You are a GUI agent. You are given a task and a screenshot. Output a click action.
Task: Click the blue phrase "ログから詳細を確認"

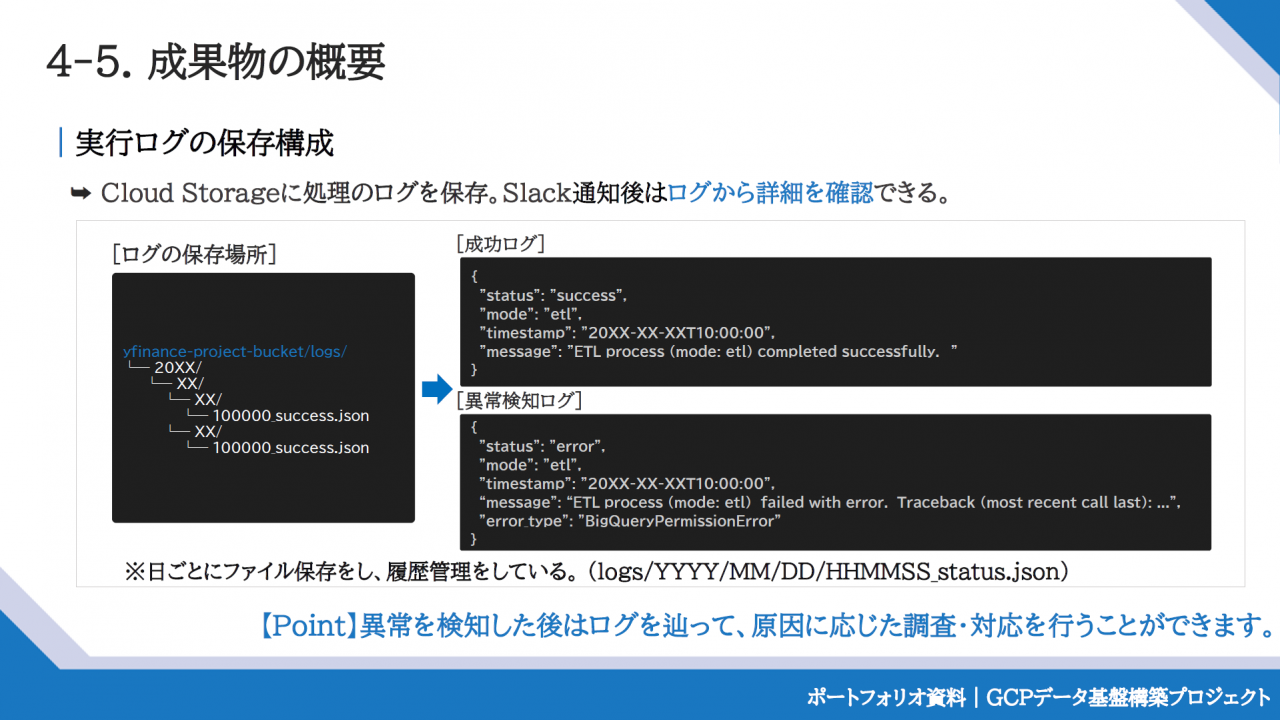click(770, 193)
